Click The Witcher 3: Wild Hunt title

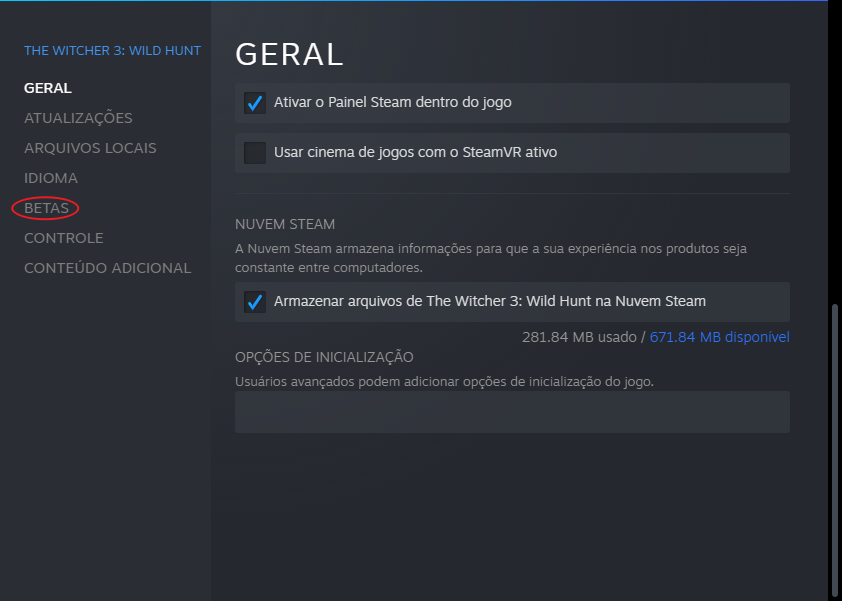[112, 51]
